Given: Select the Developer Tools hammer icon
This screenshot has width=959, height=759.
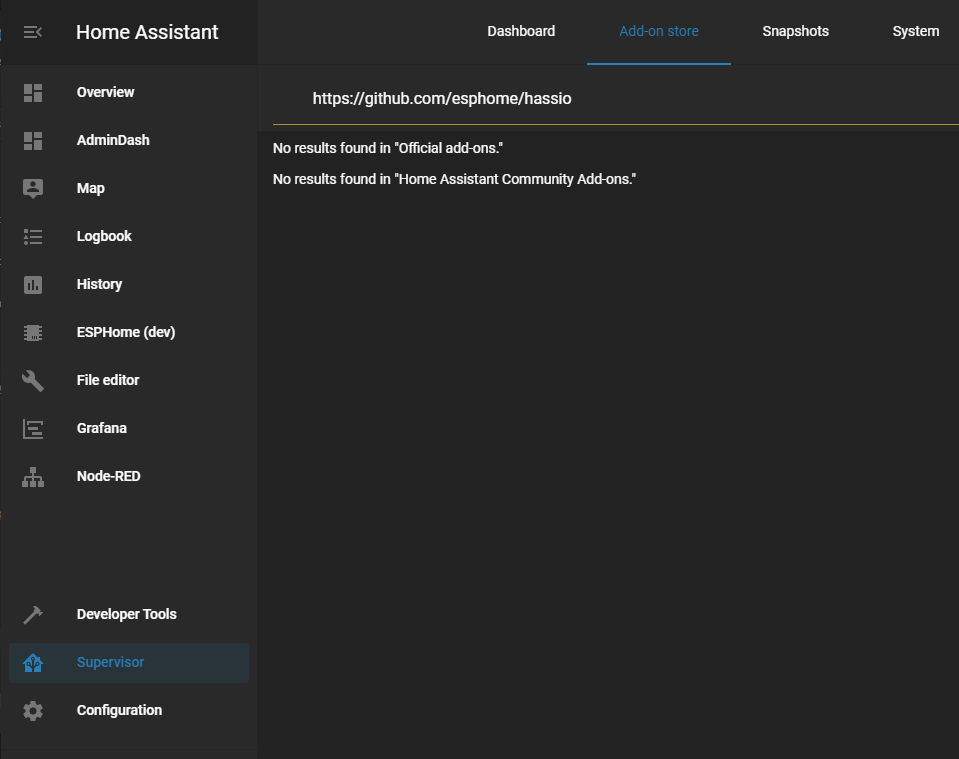Looking at the screenshot, I should coord(33,614).
